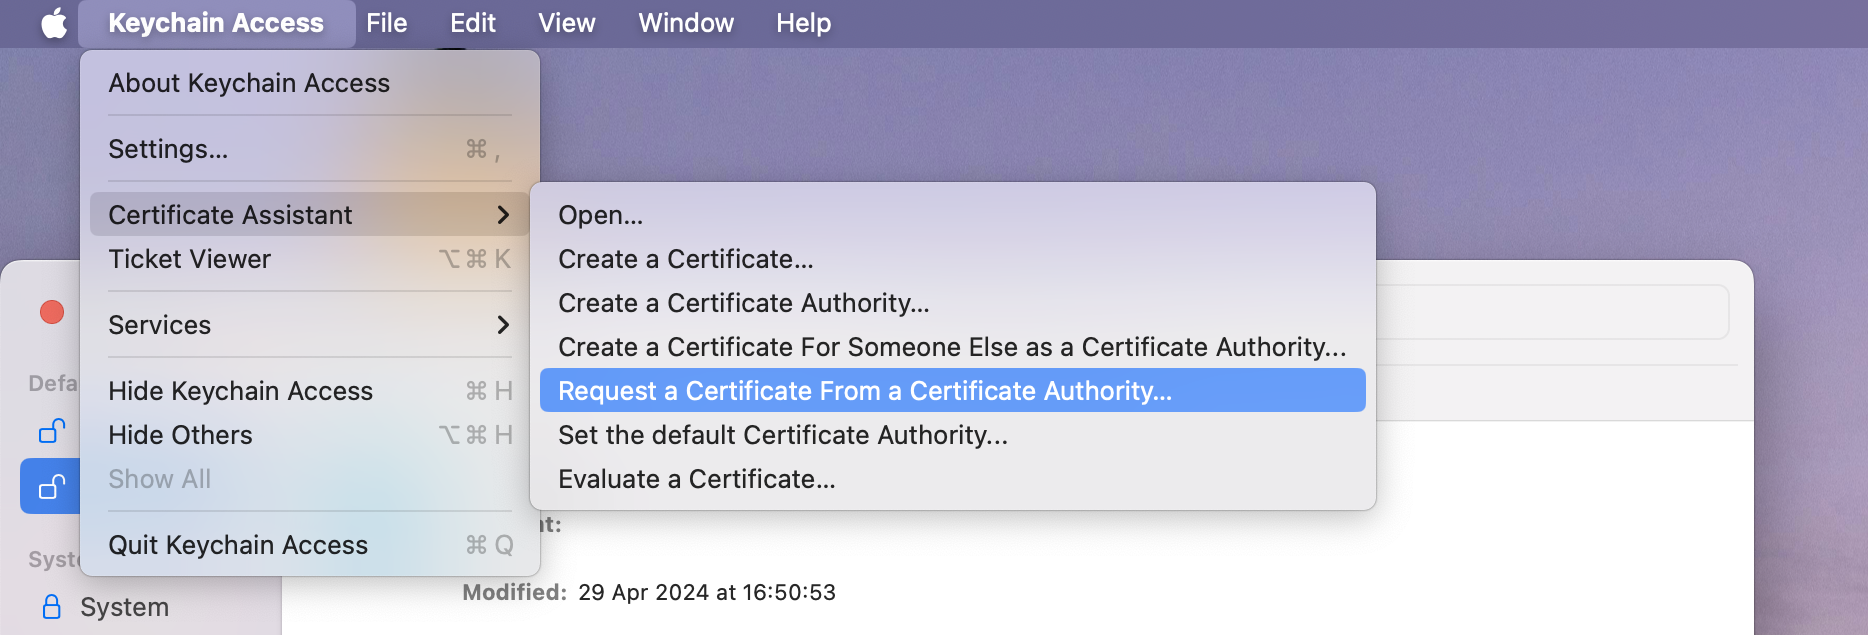Viewport: 1868px width, 635px height.
Task: Click the Modified date 29 Apr 2024
Action: pyautogui.click(x=707, y=592)
